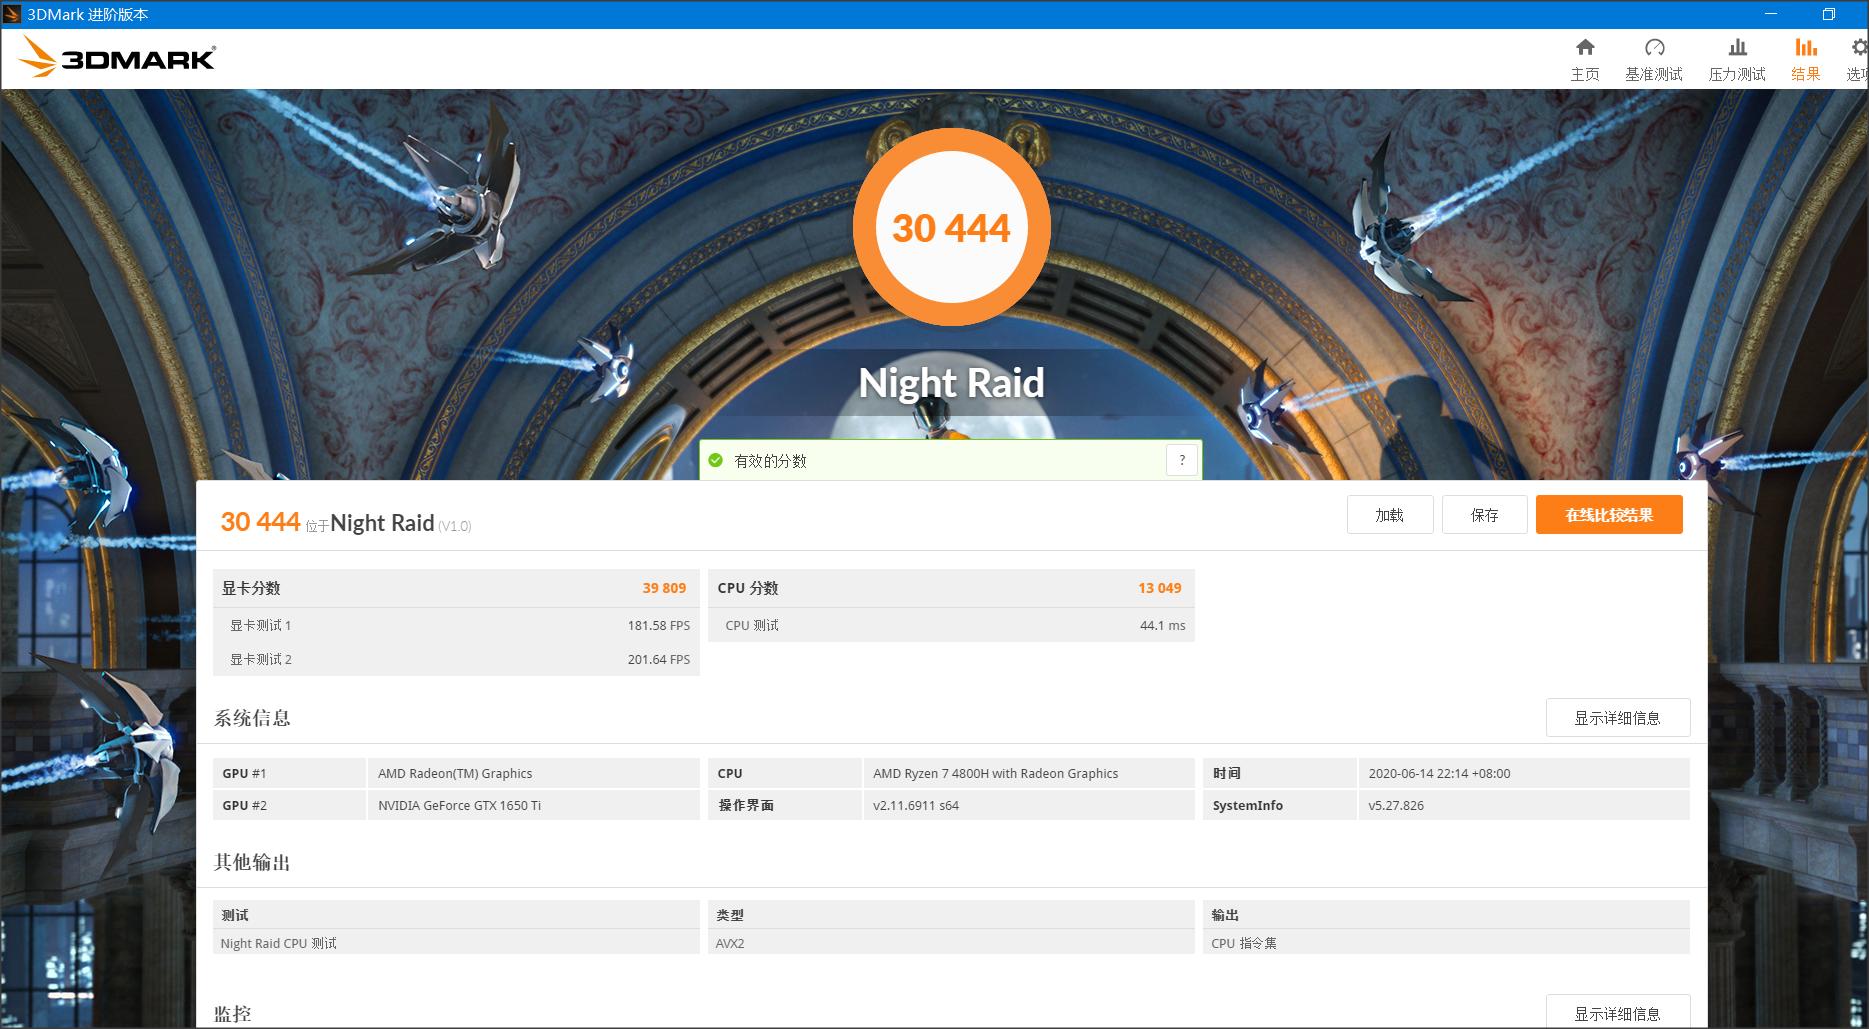Select the CPU 分数 13 049 header row

point(950,588)
